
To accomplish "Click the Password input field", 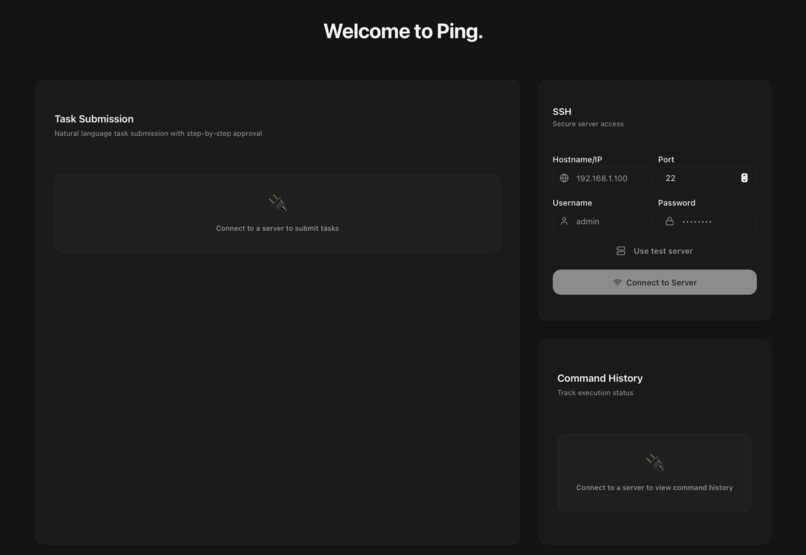I will 707,221.
